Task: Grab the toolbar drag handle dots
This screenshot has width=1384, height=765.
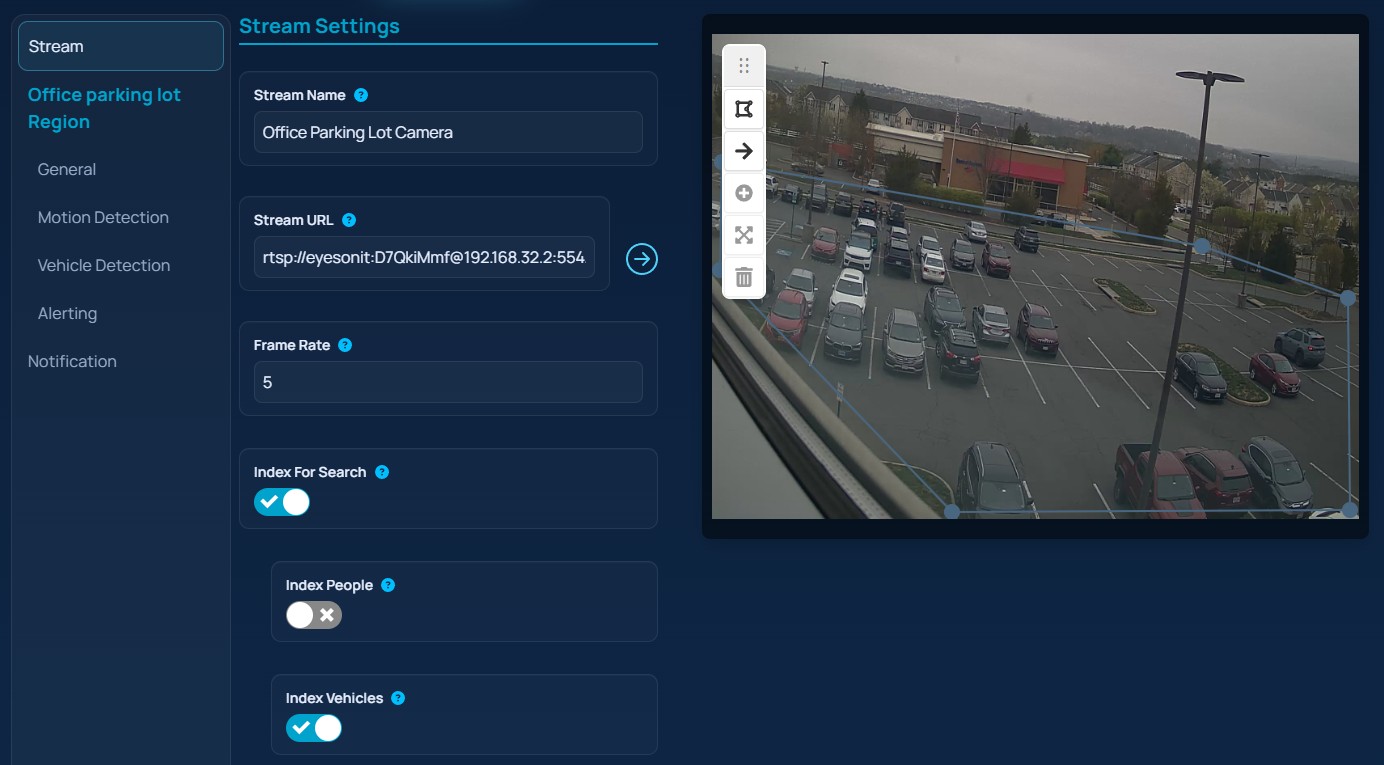Action: [743, 64]
